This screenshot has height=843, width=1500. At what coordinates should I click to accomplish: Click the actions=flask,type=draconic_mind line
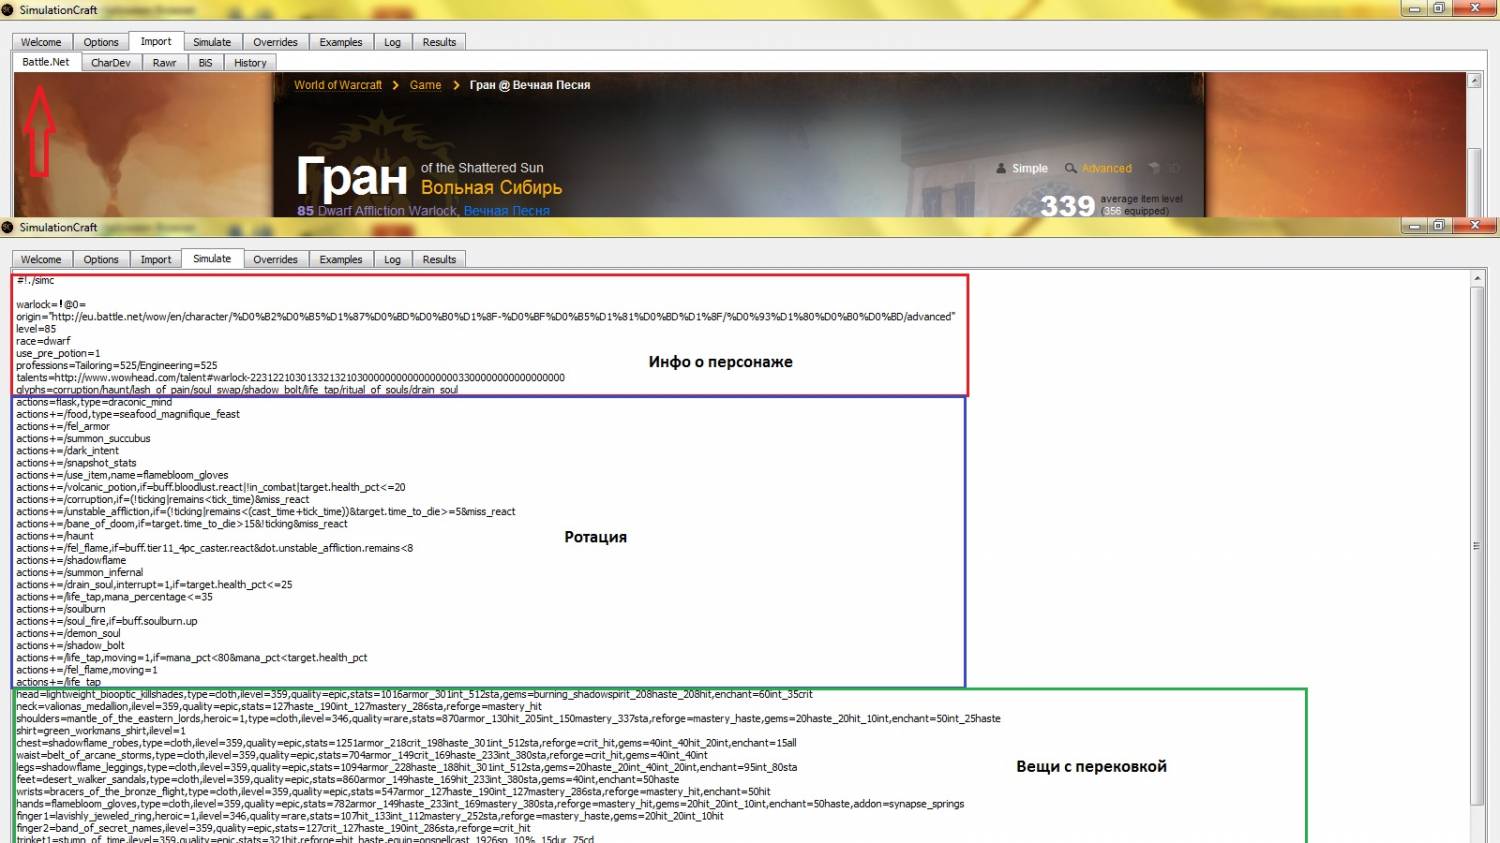[94, 402]
